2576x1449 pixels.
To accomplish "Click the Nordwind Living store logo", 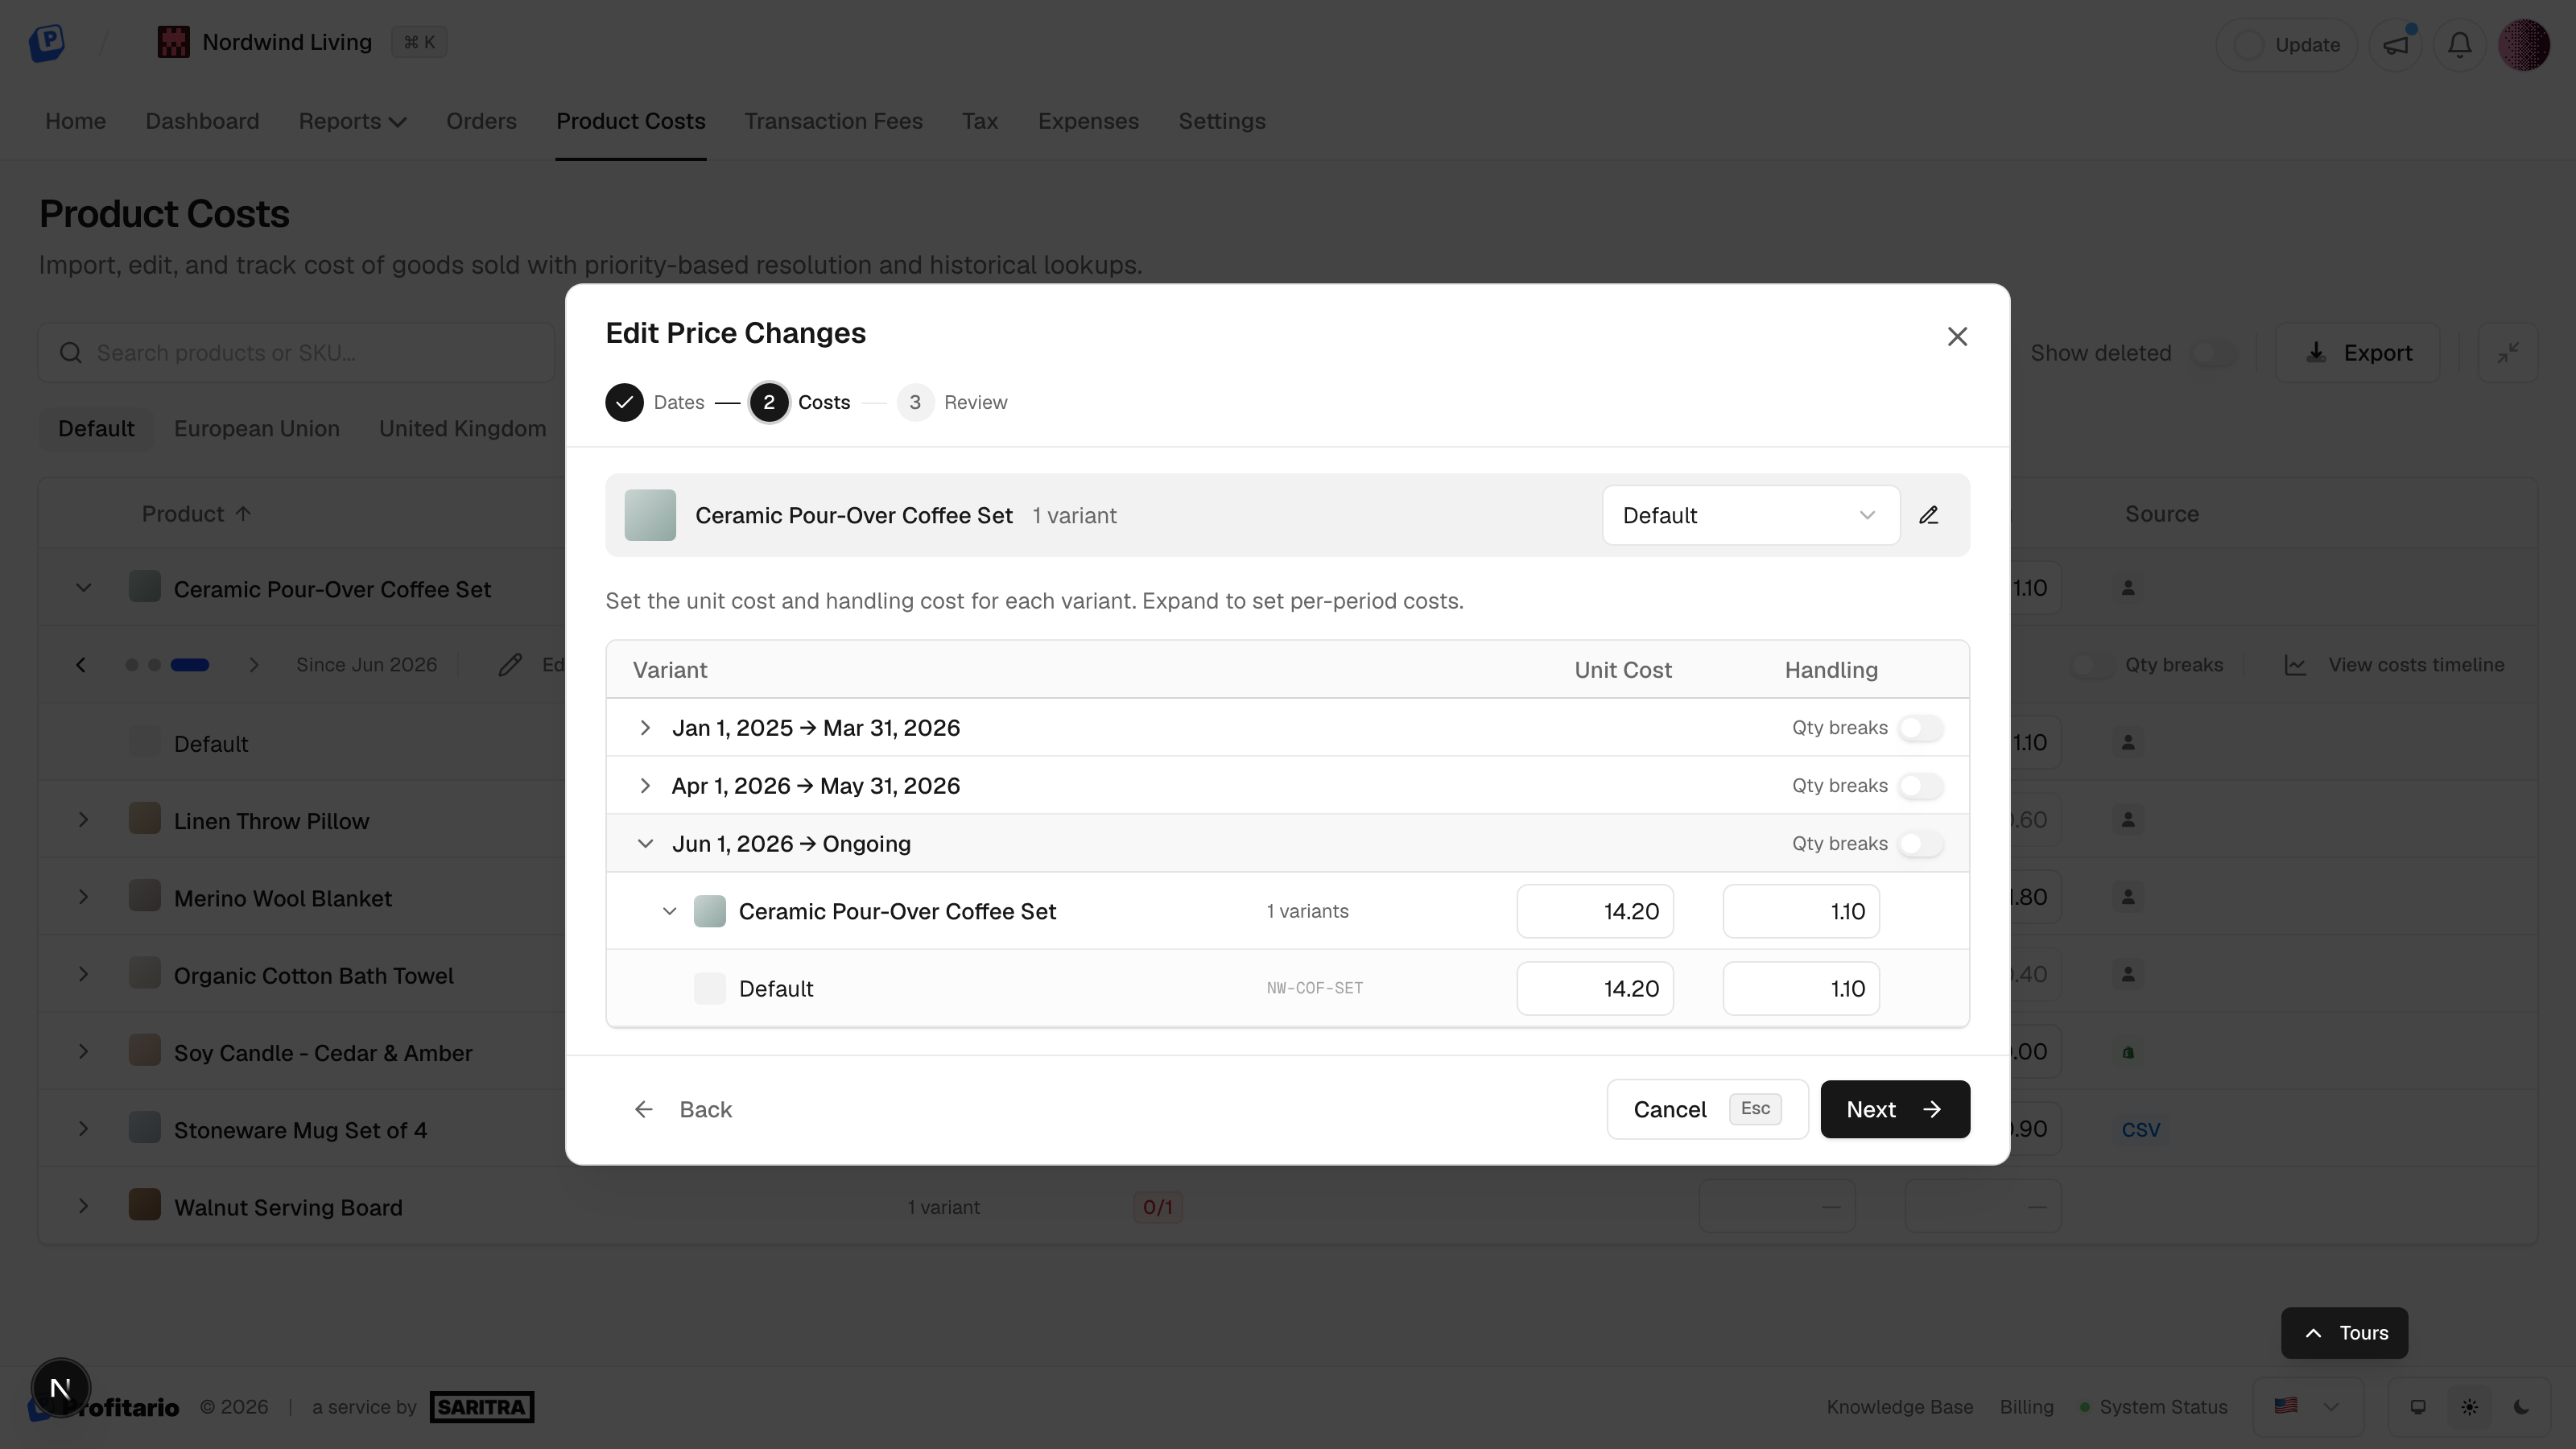I will click(173, 42).
